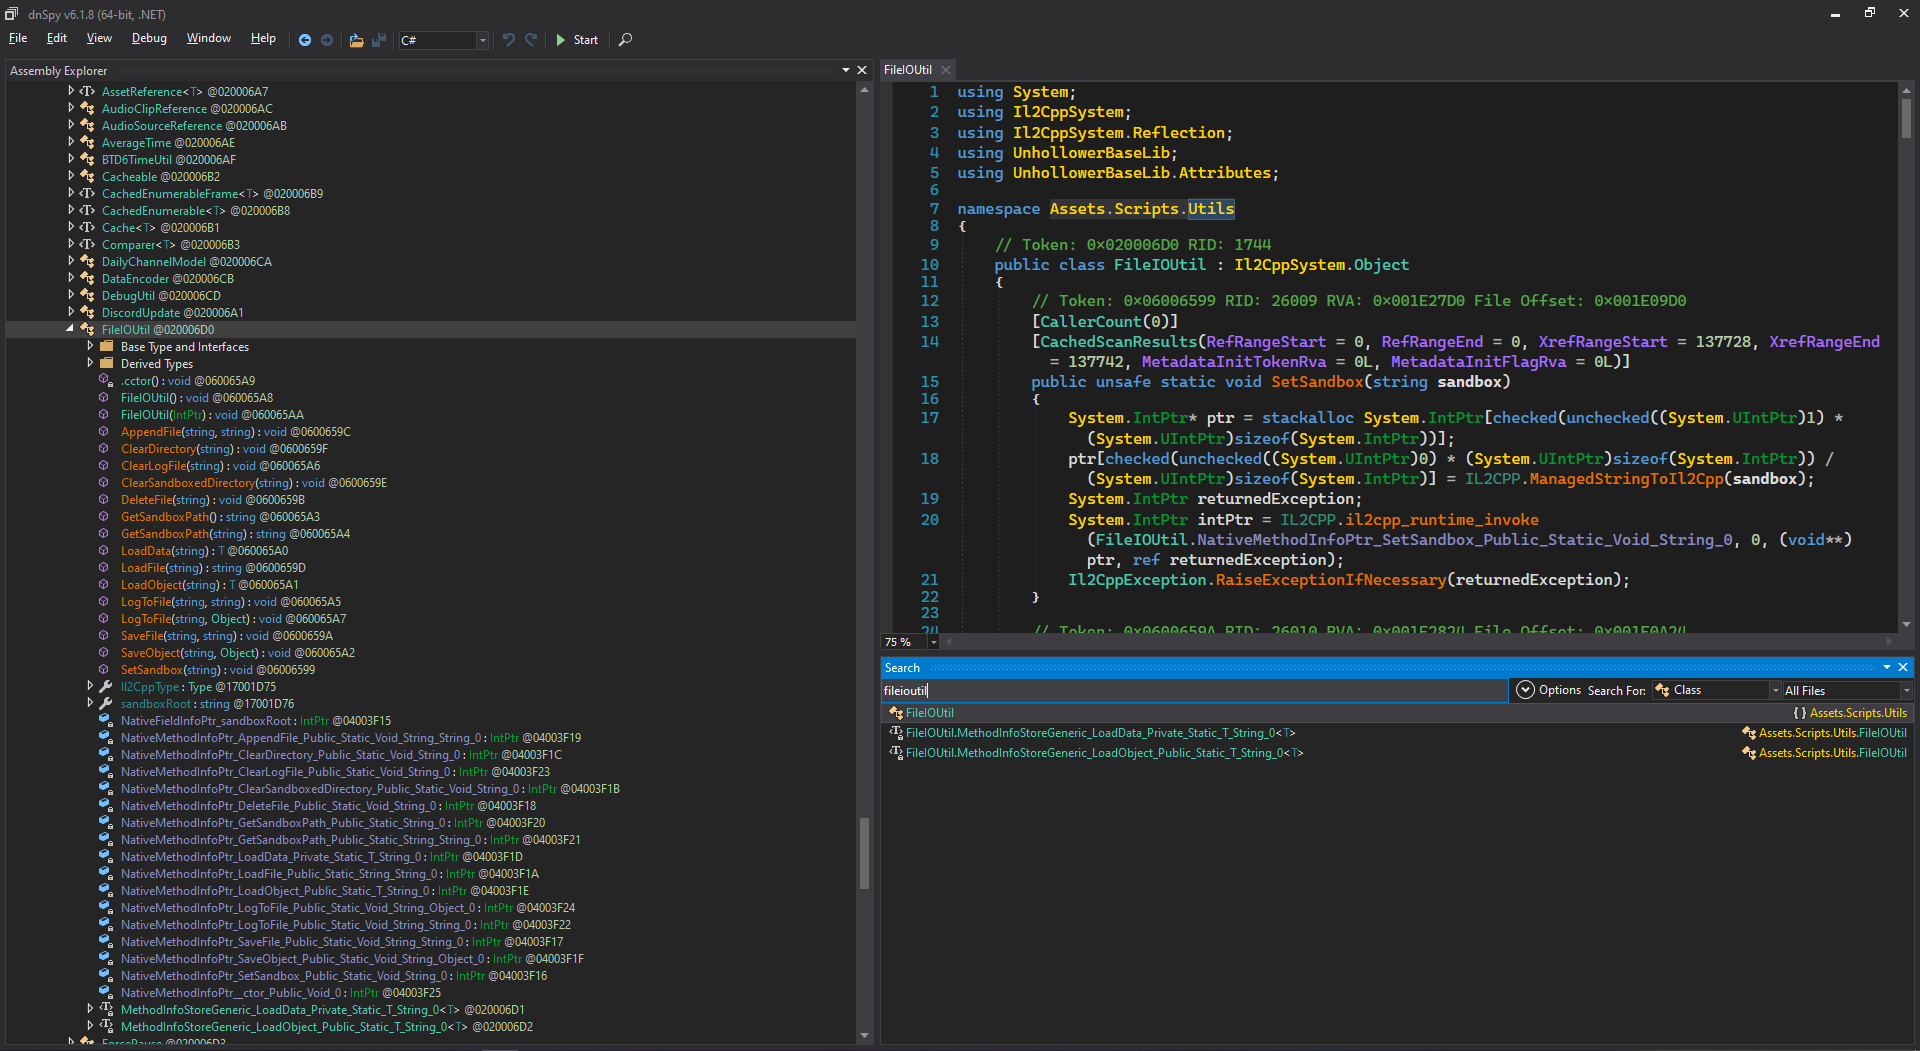This screenshot has width=1920, height=1051.
Task: Click the Undo toolbar icon
Action: [x=509, y=40]
